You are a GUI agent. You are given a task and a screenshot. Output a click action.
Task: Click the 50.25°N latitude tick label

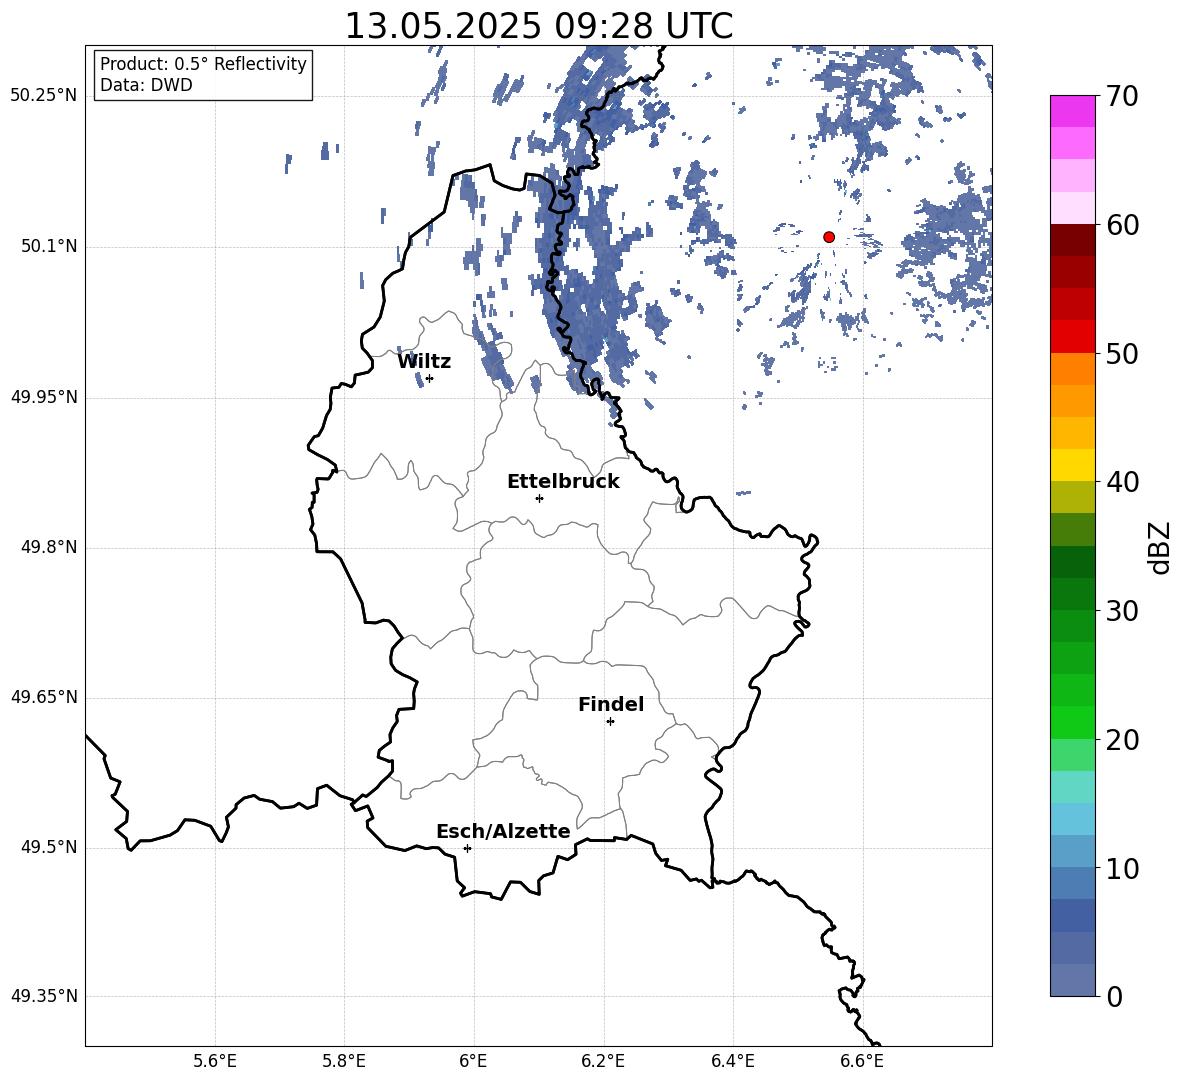44,96
